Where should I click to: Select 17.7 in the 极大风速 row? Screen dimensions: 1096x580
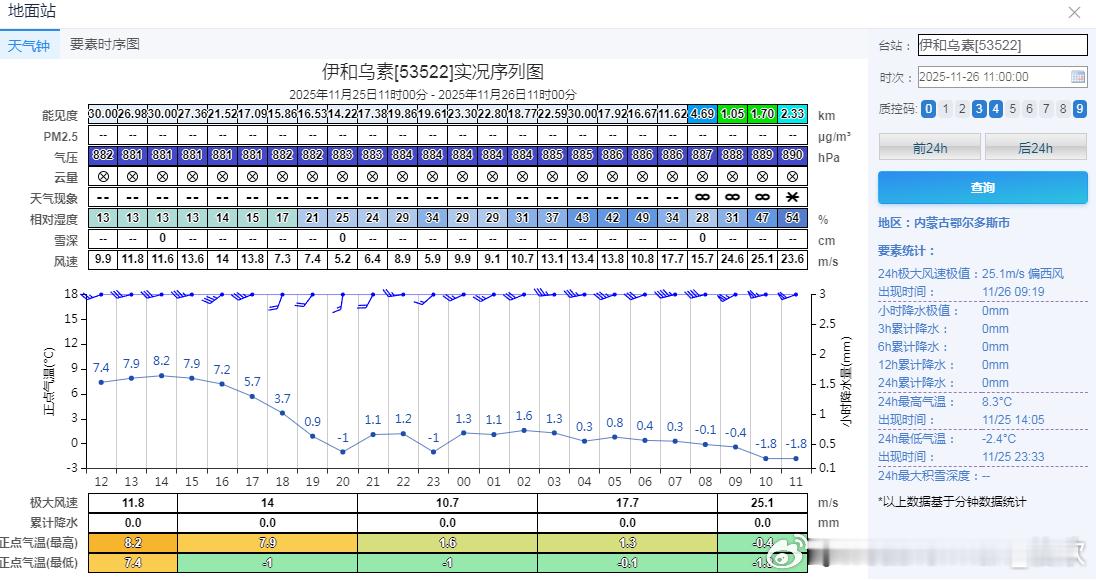coord(628,503)
